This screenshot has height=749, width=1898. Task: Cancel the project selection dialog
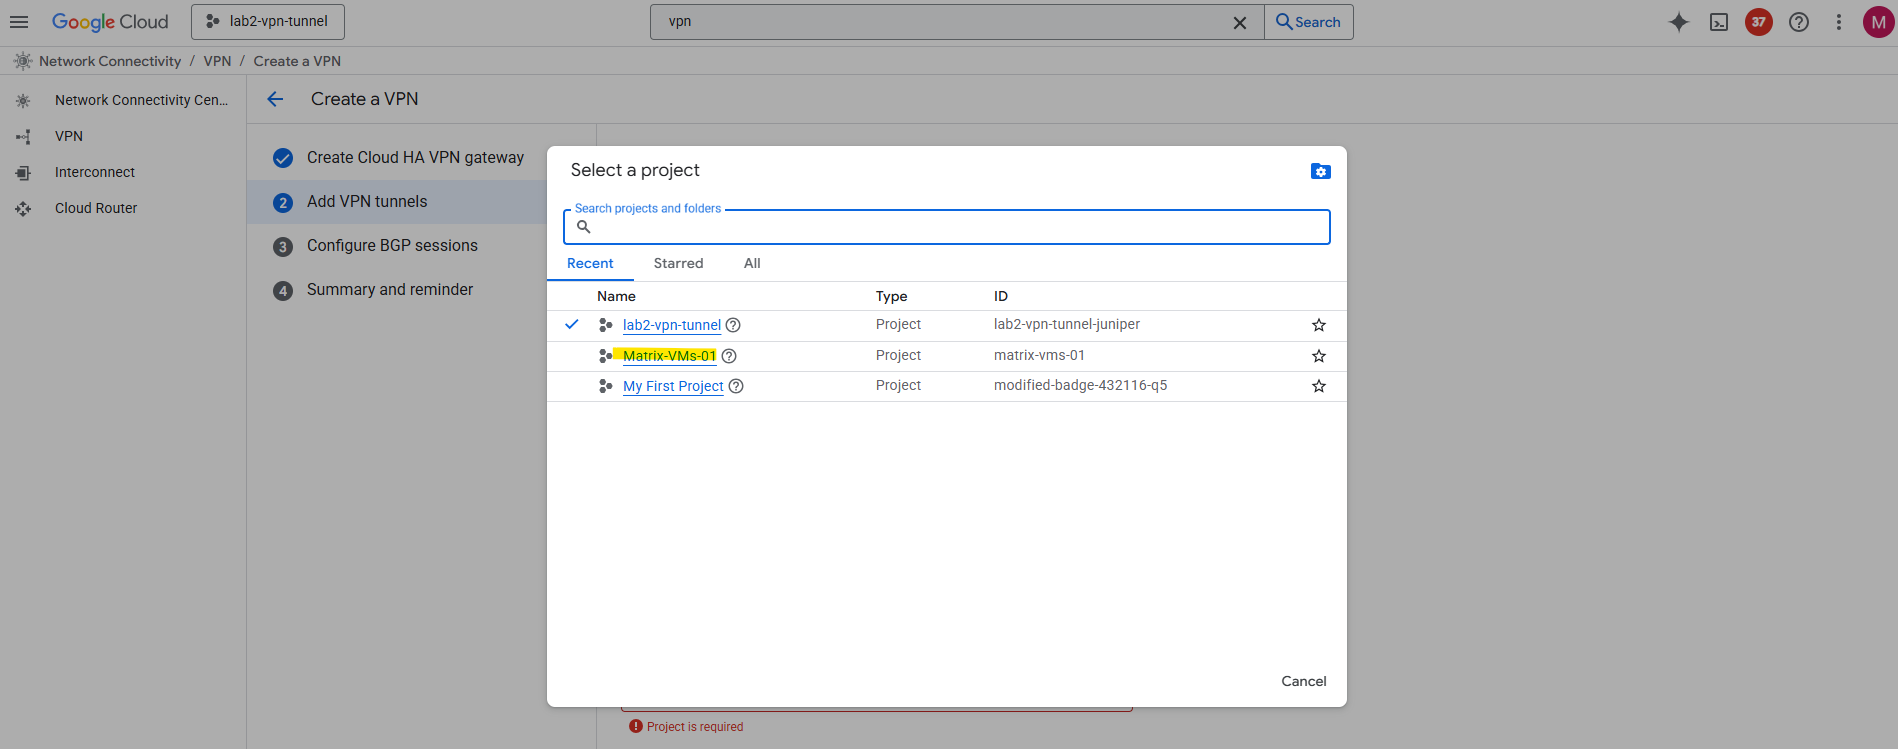point(1303,681)
